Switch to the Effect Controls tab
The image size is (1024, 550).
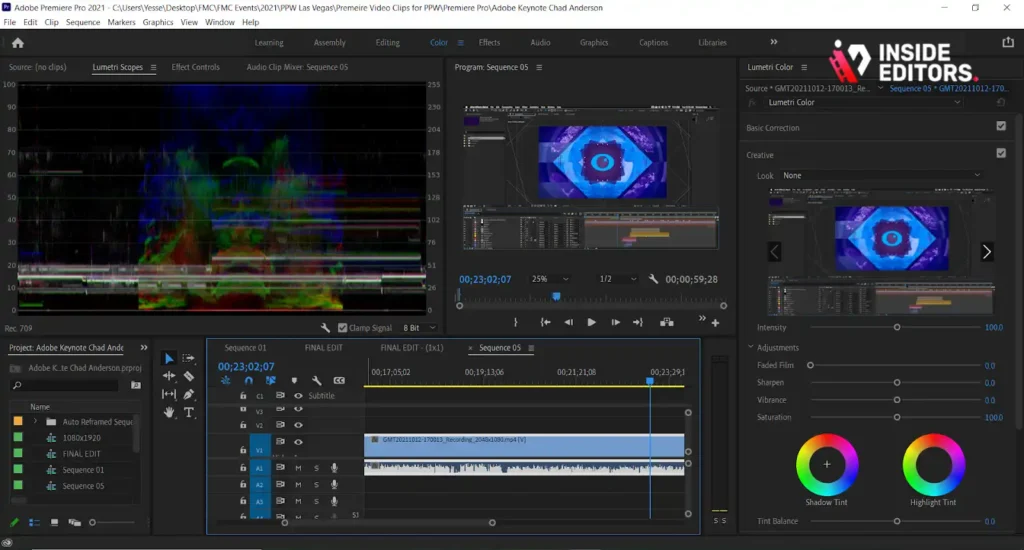(195, 67)
